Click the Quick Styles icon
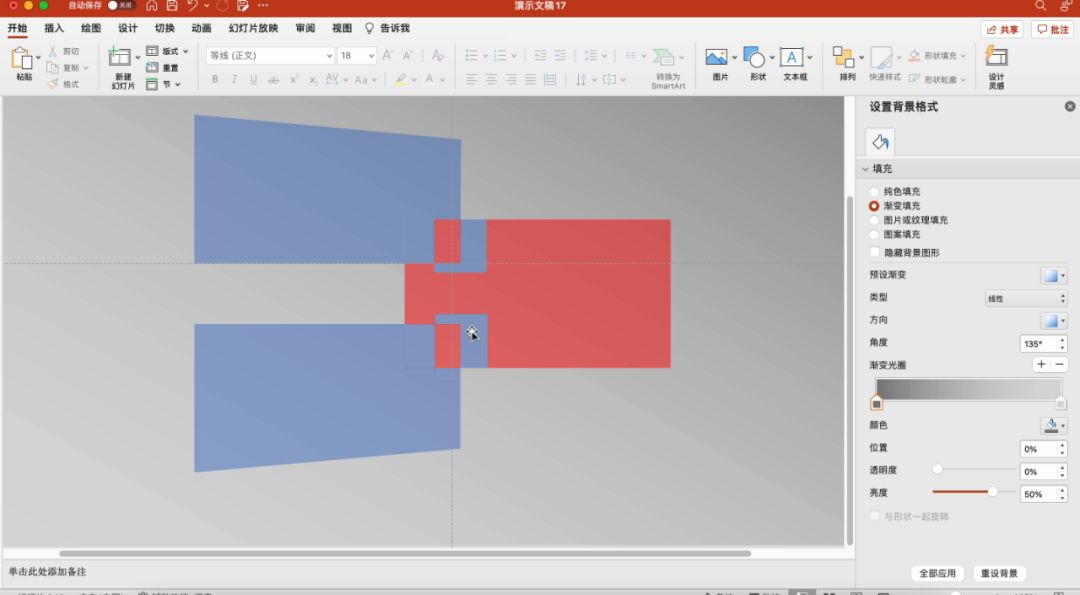This screenshot has width=1080, height=595. point(881,57)
